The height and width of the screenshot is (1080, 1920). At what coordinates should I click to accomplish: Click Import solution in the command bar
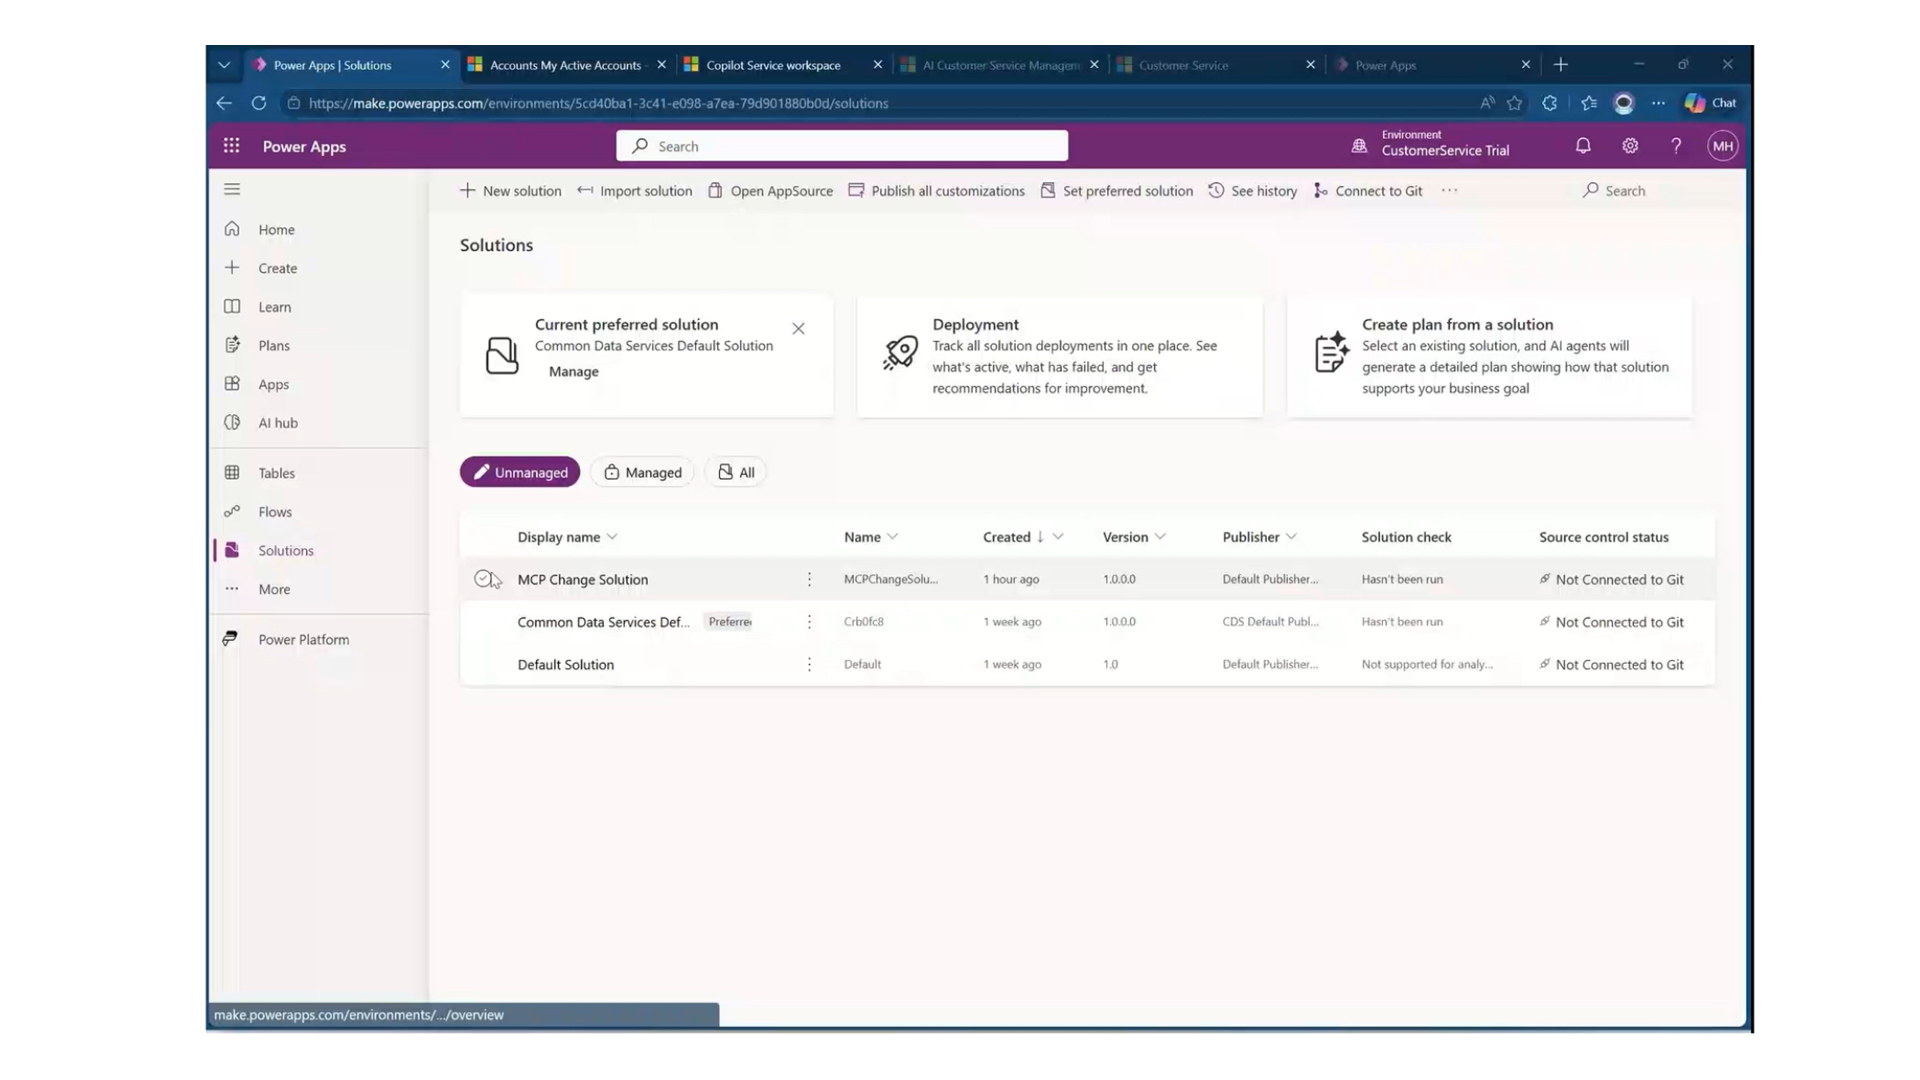(x=634, y=191)
